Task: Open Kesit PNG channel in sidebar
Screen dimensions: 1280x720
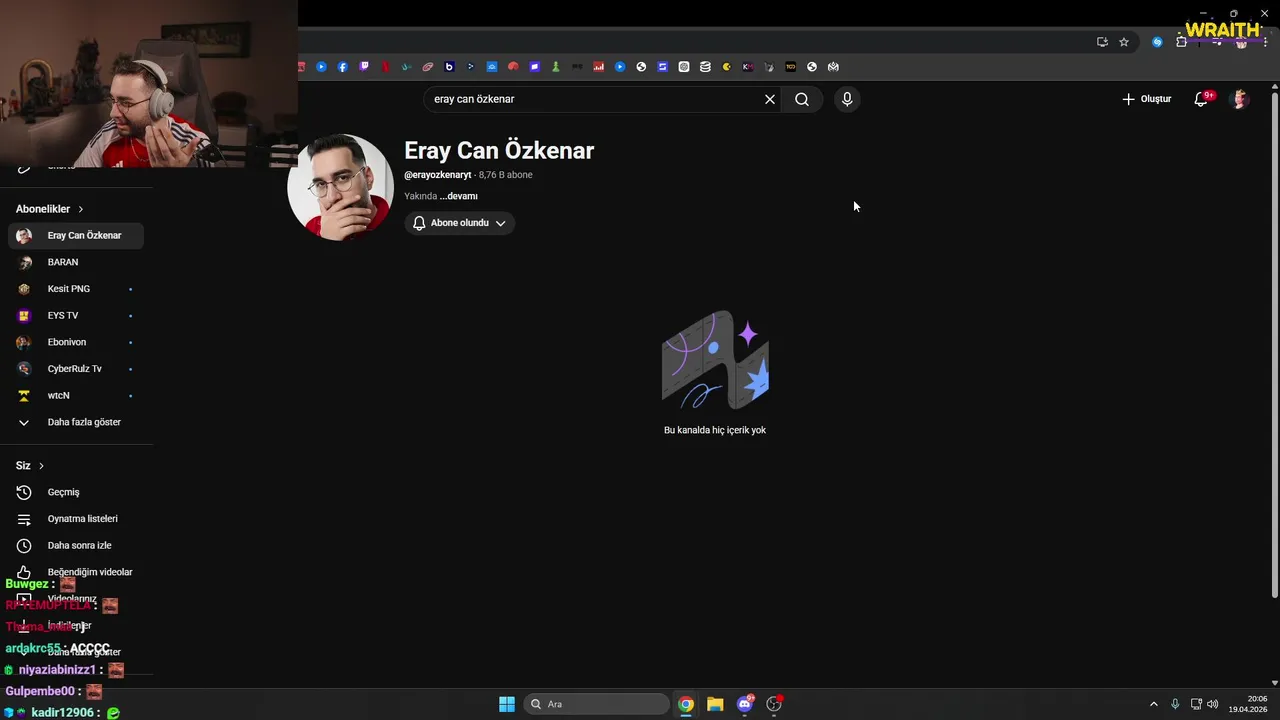Action: (x=76, y=289)
